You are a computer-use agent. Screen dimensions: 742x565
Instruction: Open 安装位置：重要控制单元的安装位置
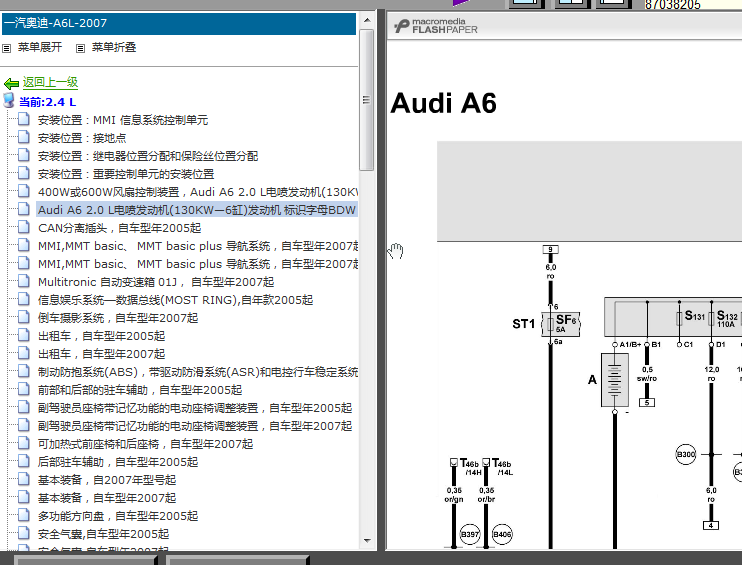click(x=126, y=174)
